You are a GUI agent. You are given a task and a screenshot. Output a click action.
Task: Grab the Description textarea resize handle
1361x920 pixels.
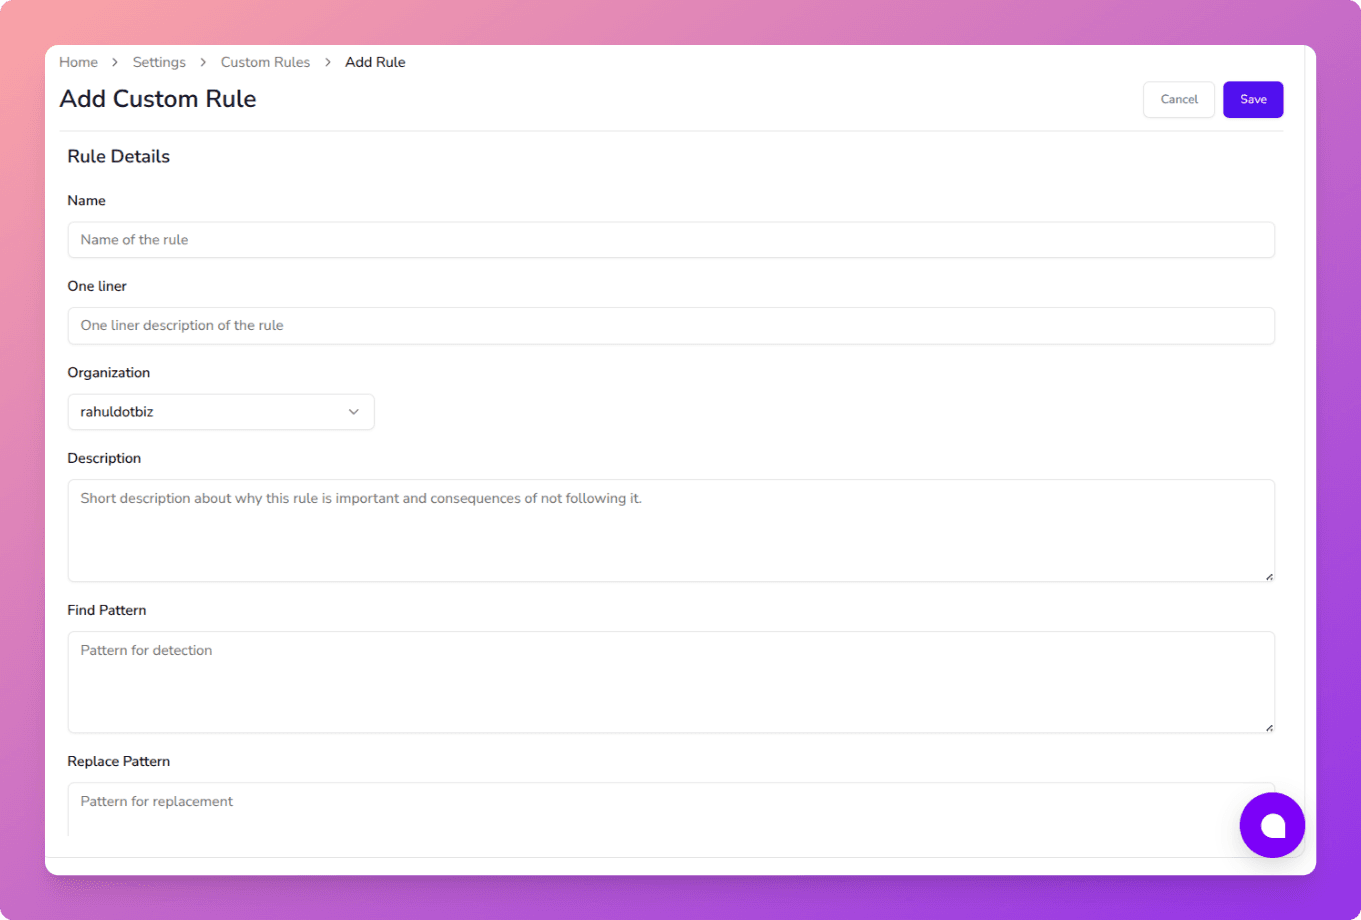pyautogui.click(x=1269, y=576)
